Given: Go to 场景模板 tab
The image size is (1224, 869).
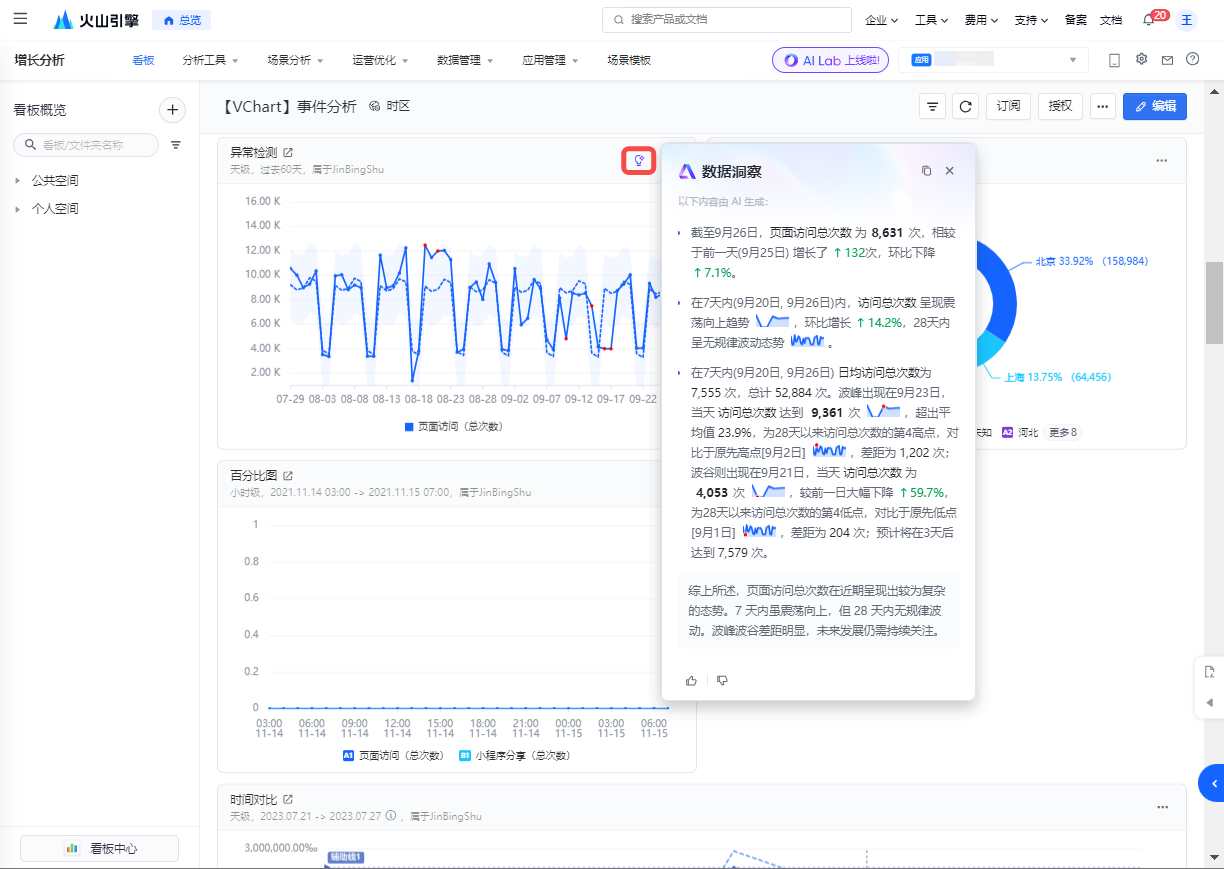Looking at the screenshot, I should 629,60.
